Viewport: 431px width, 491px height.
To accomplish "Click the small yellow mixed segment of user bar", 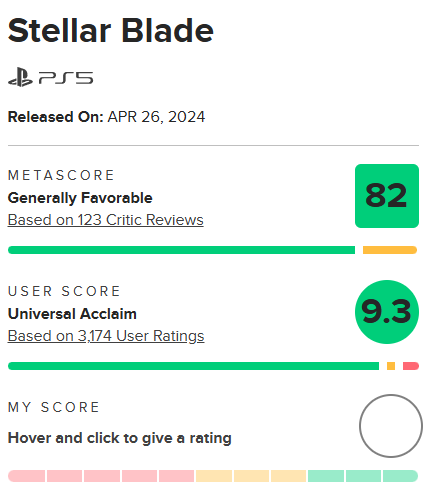I will point(391,366).
